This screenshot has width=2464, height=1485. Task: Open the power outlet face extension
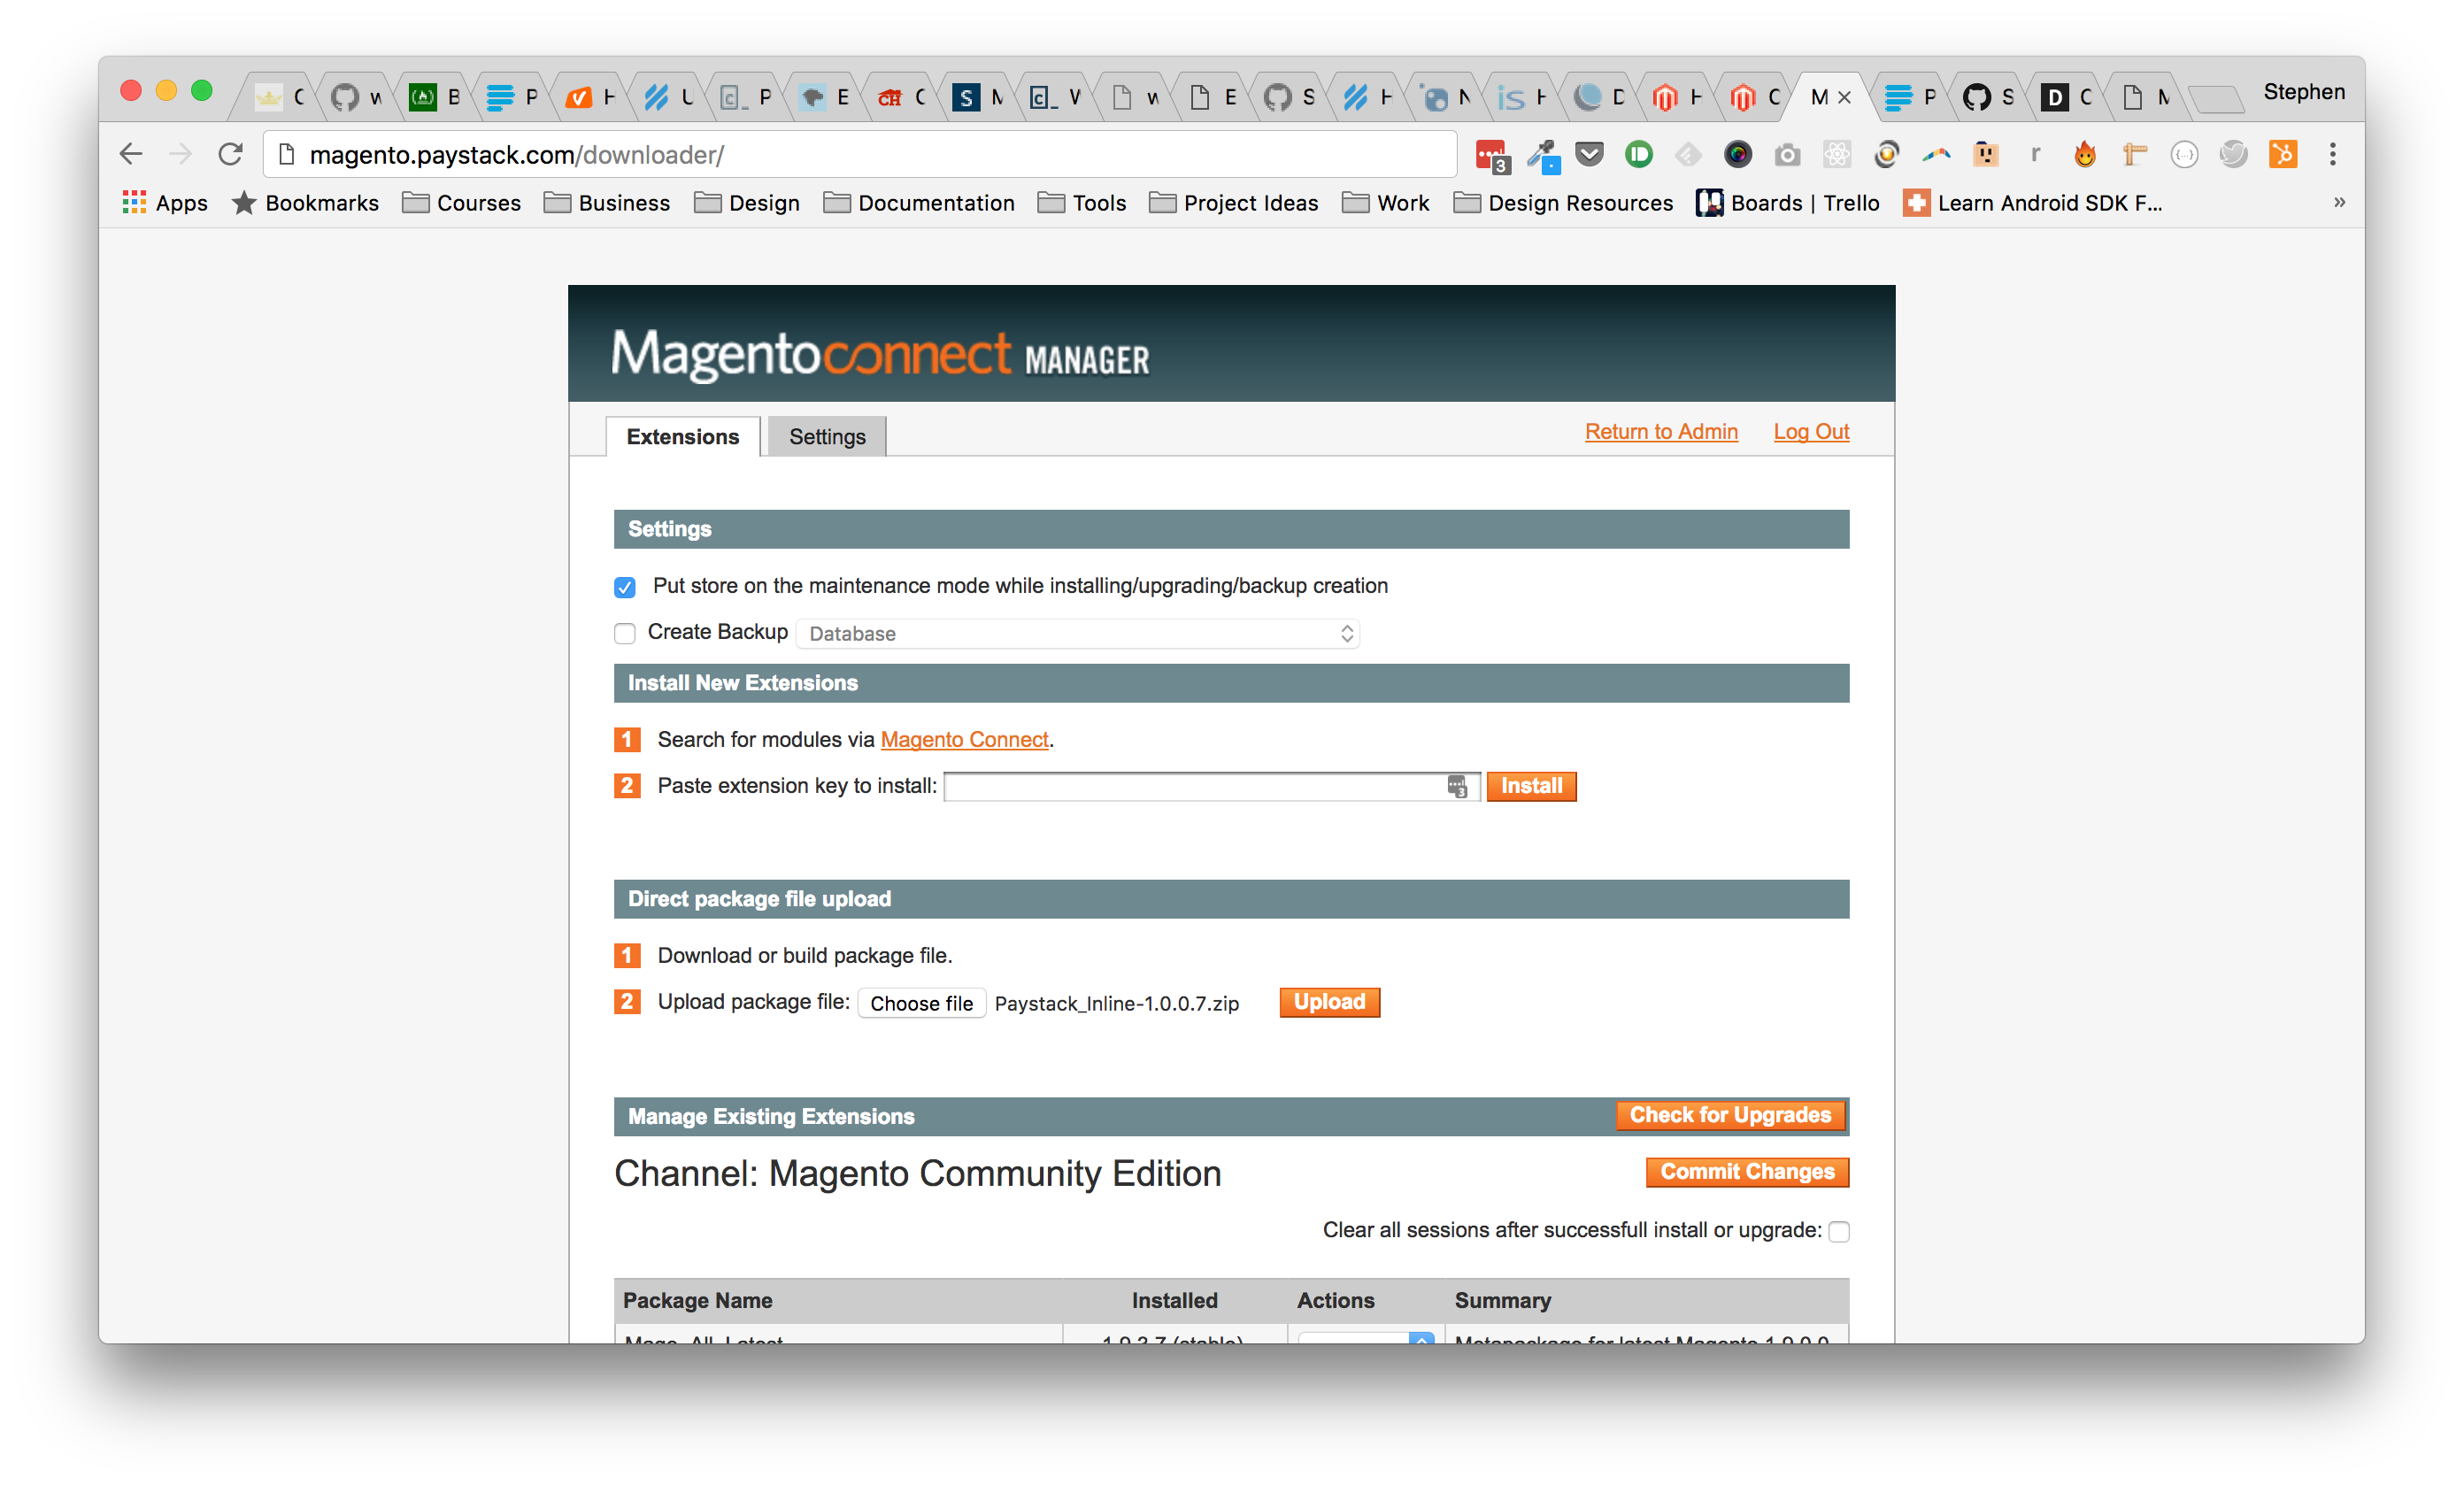[x=1986, y=154]
